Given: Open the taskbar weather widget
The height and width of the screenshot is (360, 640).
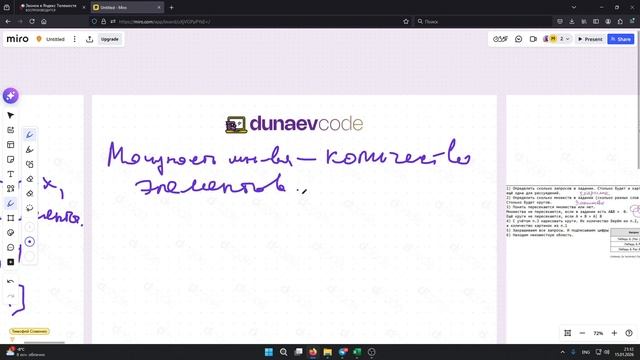Looking at the screenshot, I should click(24, 352).
